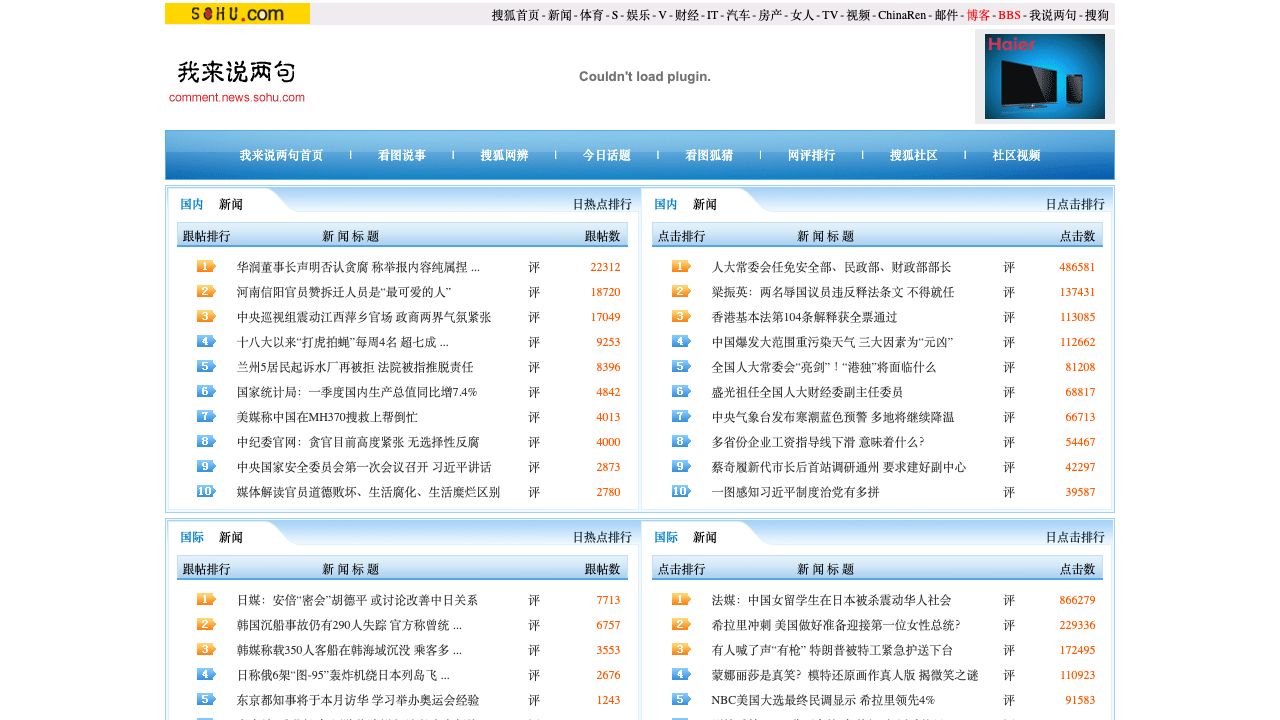Click 评 beside 河南信阳官员 headline
Viewport: 1280px width, 720px height.
(x=534, y=292)
